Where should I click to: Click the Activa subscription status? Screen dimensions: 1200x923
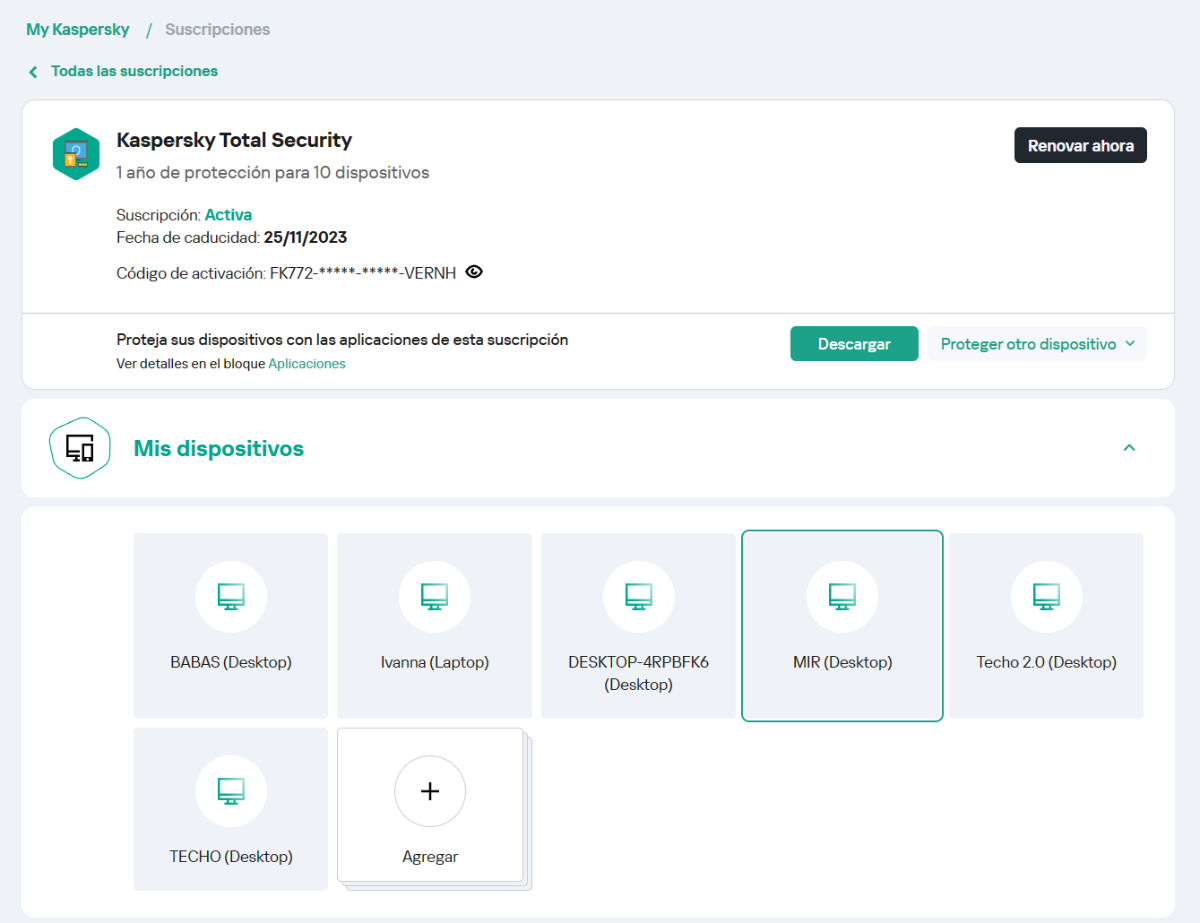(x=228, y=215)
